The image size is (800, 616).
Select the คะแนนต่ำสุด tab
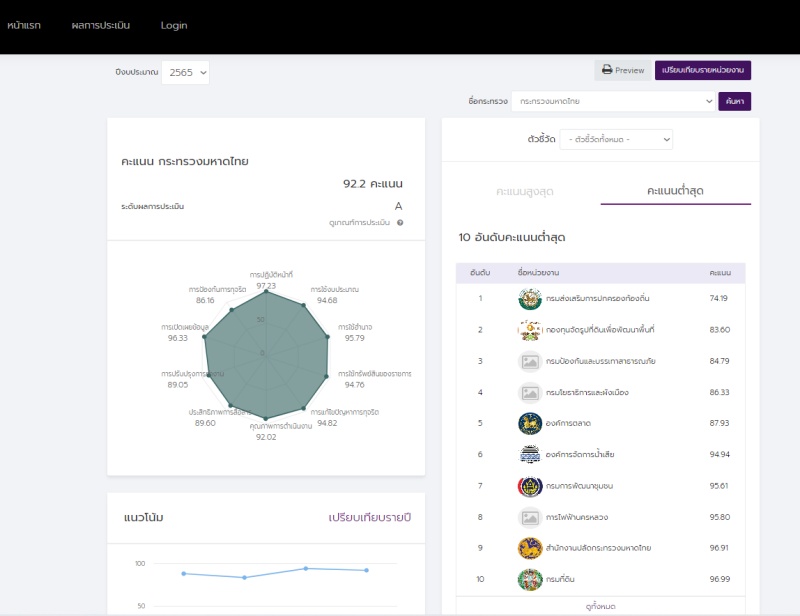(675, 190)
